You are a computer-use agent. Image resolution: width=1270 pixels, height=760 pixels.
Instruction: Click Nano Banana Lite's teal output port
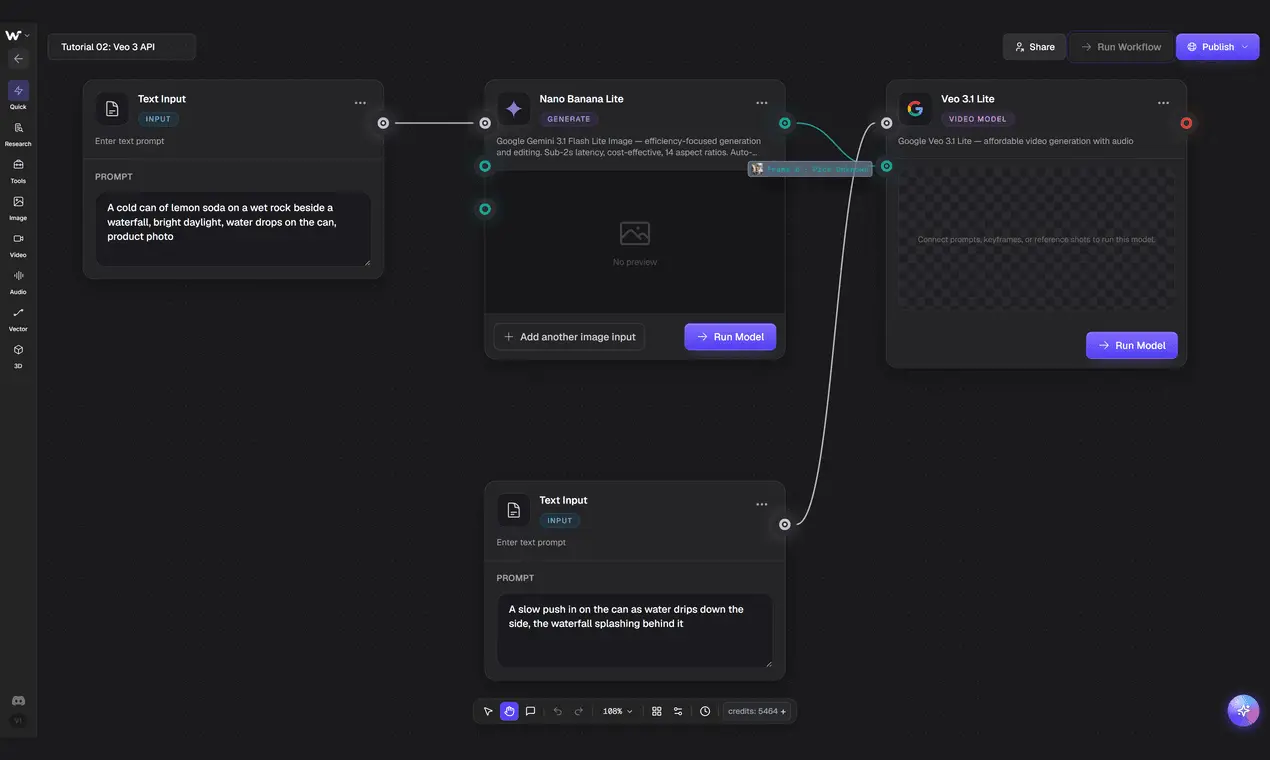pos(785,123)
